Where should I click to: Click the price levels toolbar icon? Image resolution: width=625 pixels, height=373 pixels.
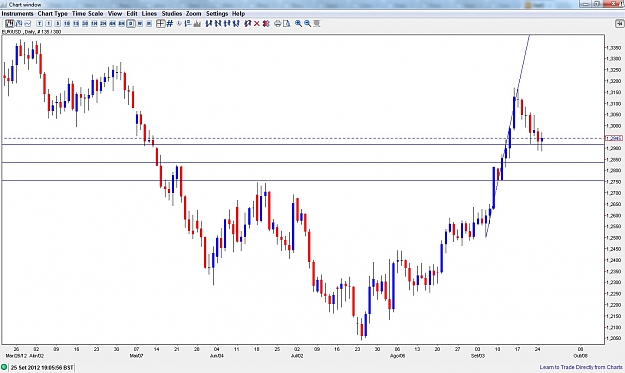[188, 24]
